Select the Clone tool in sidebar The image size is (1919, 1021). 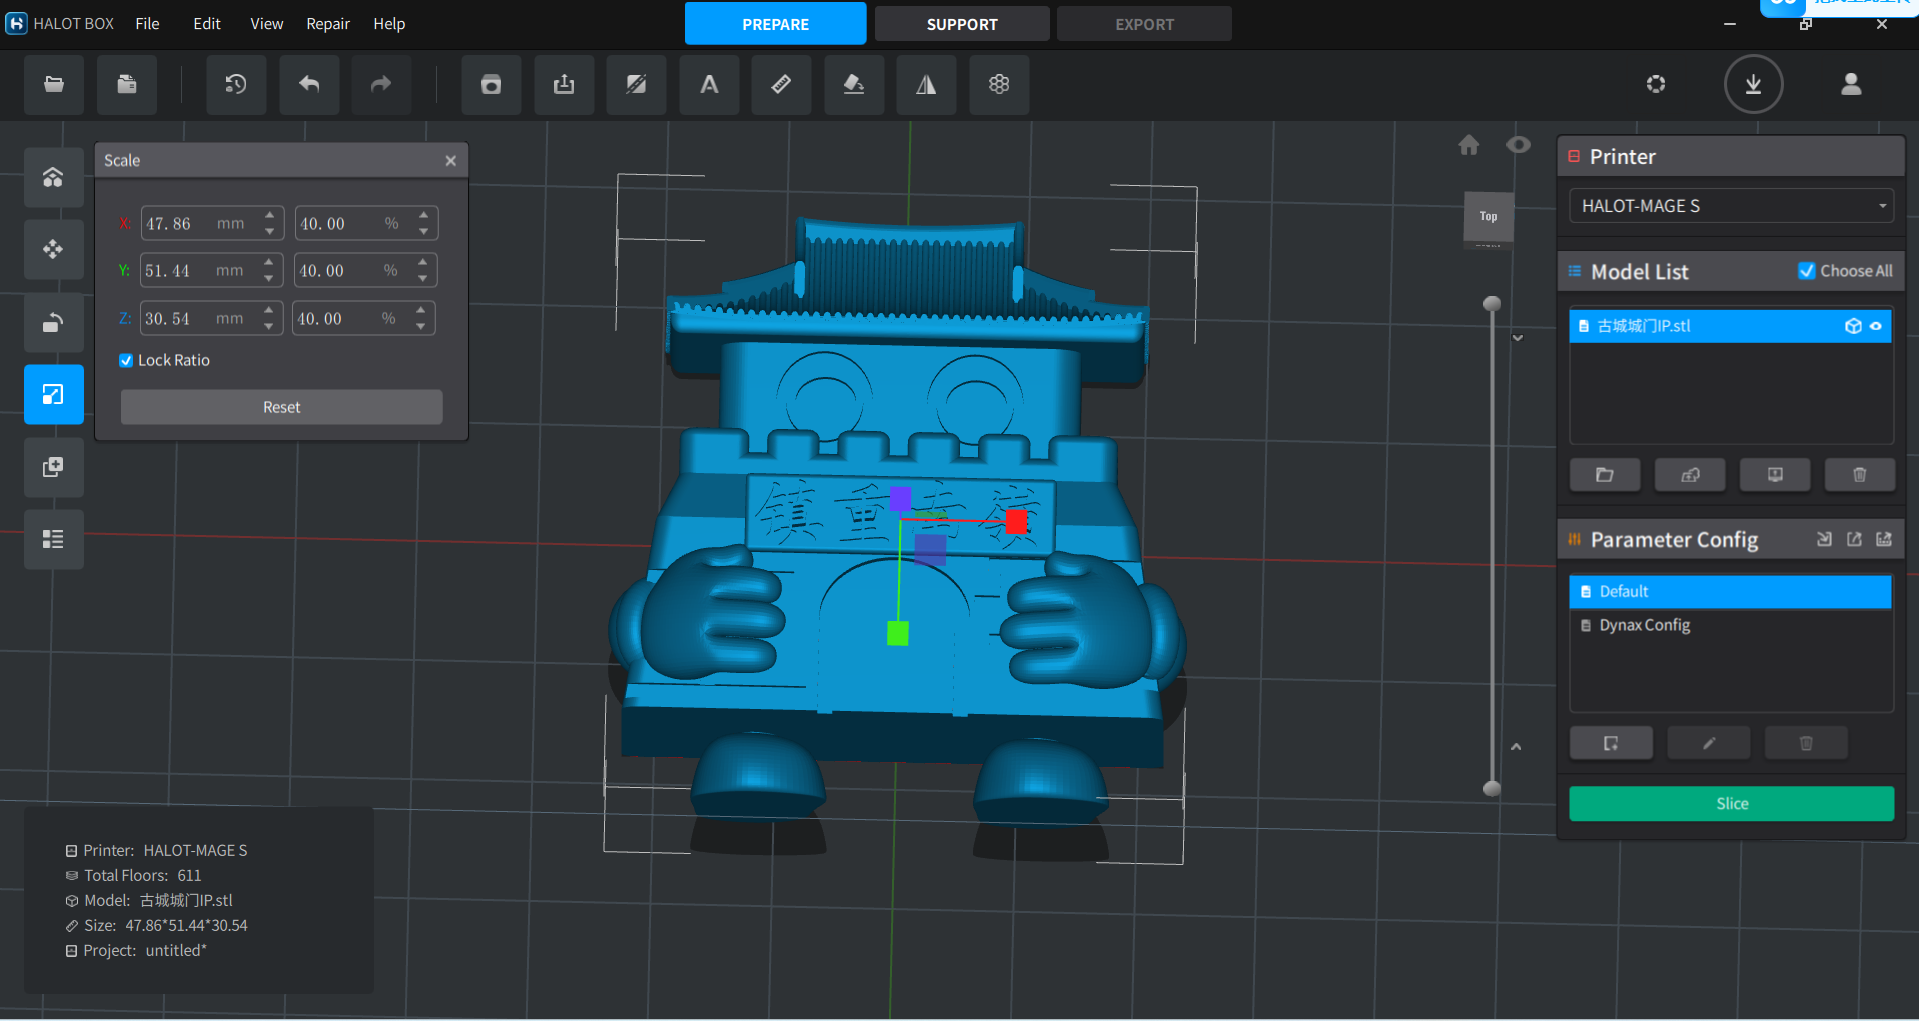[54, 467]
